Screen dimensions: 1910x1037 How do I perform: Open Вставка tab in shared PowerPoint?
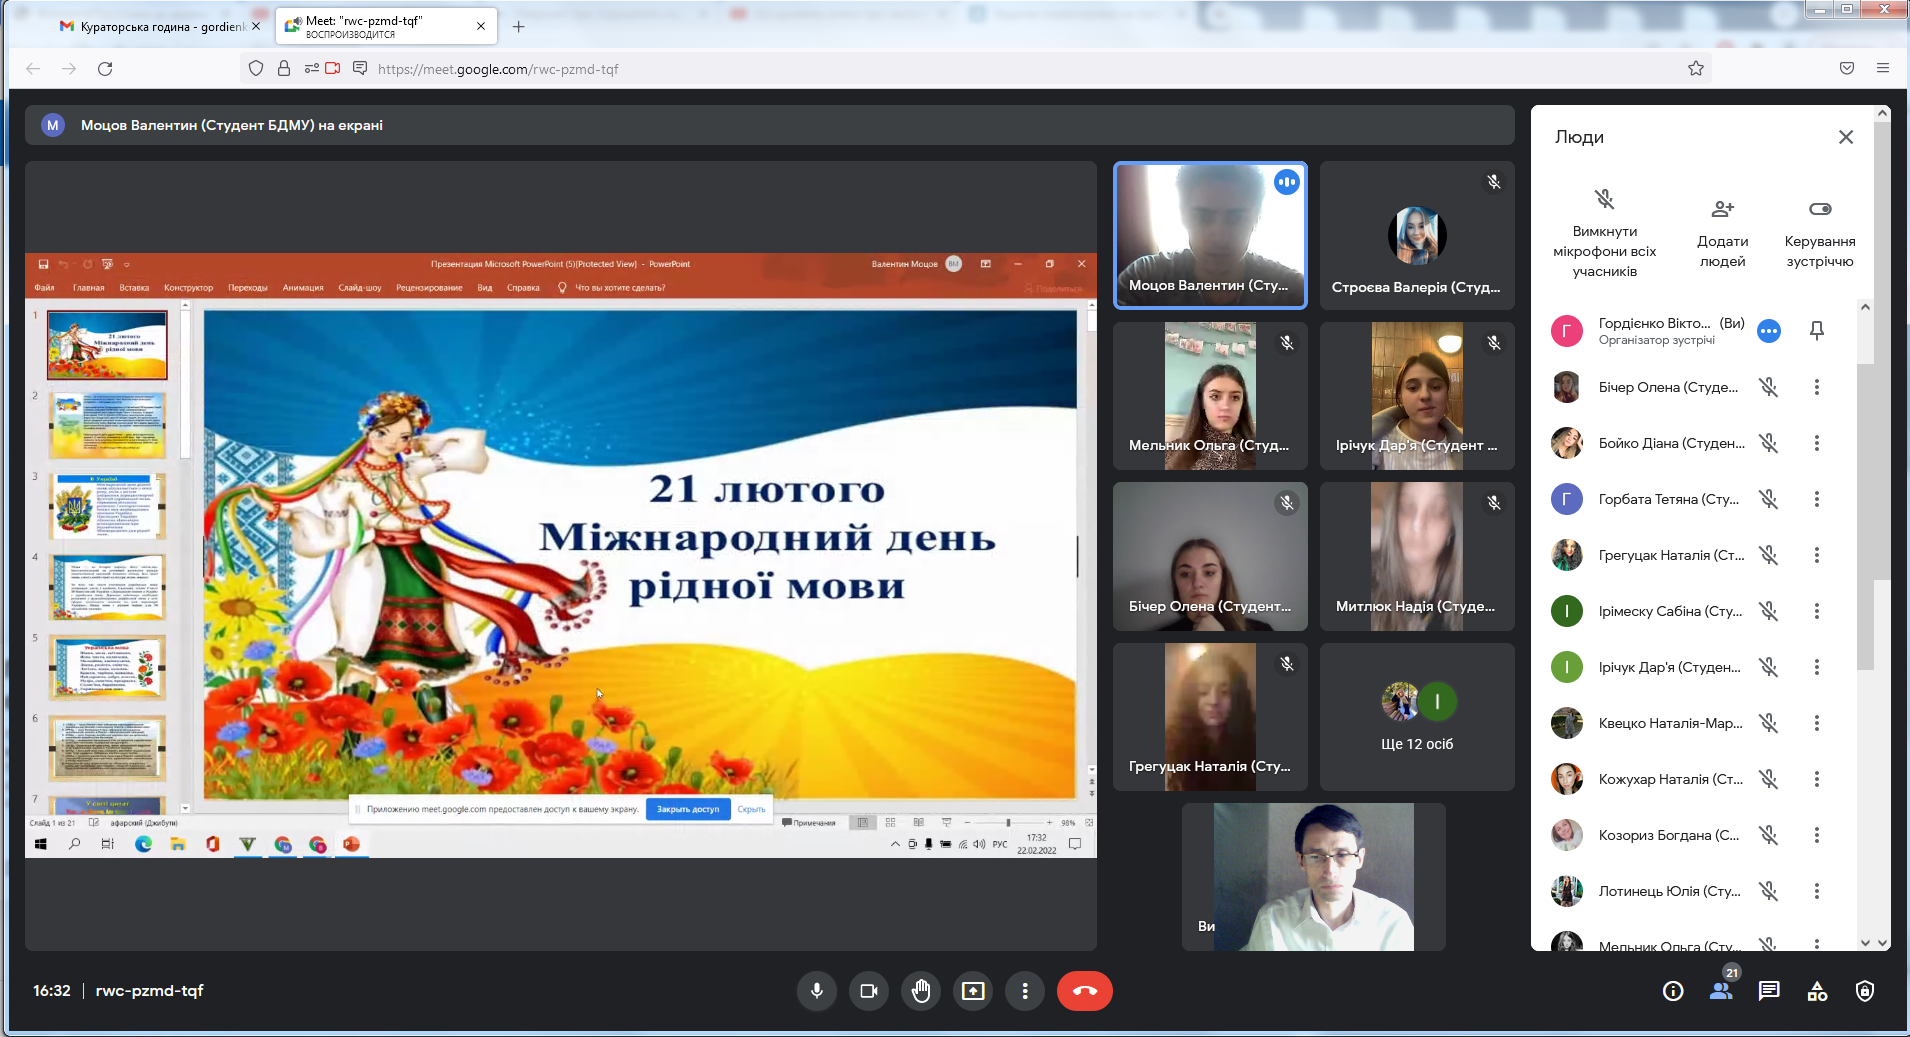click(134, 288)
